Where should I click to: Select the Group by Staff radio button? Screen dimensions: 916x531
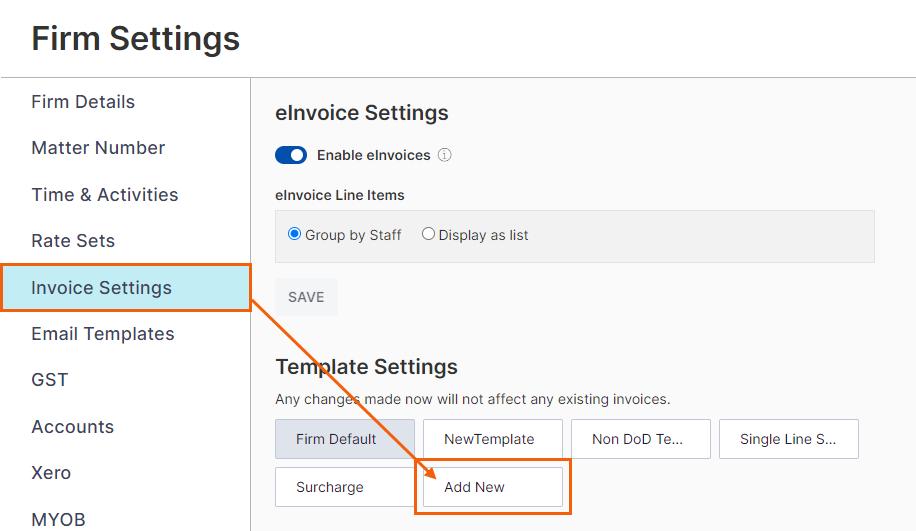tap(294, 234)
